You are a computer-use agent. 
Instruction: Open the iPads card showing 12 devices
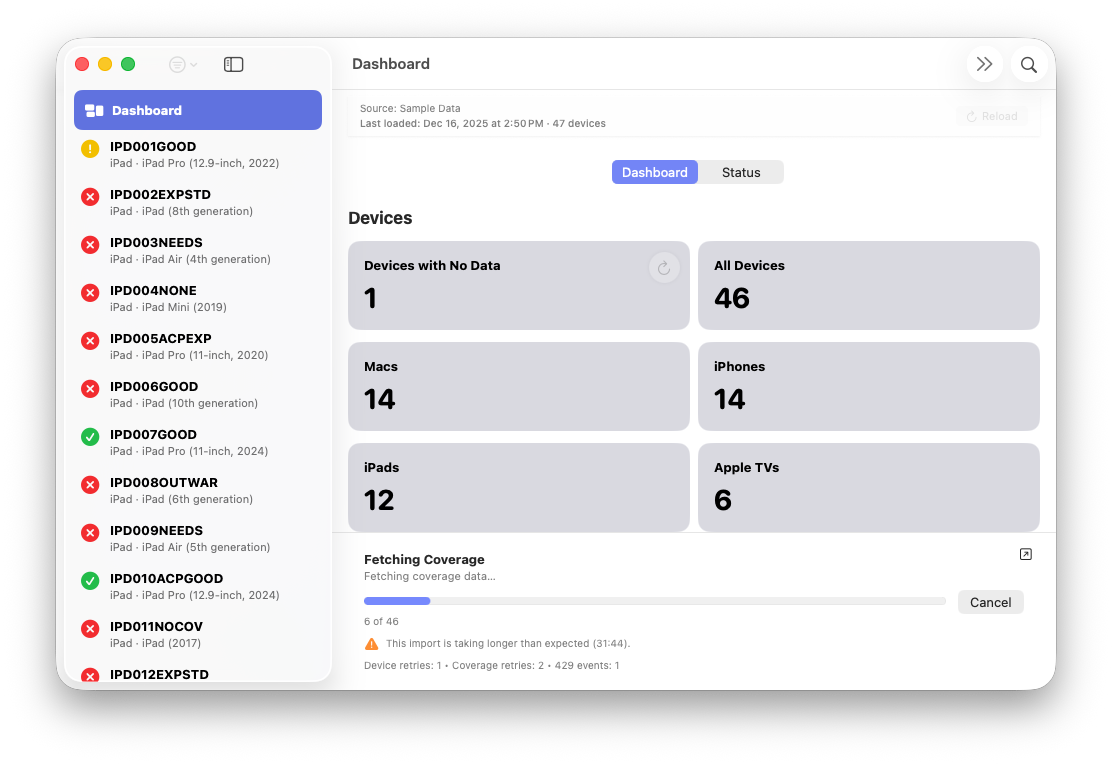(x=518, y=487)
